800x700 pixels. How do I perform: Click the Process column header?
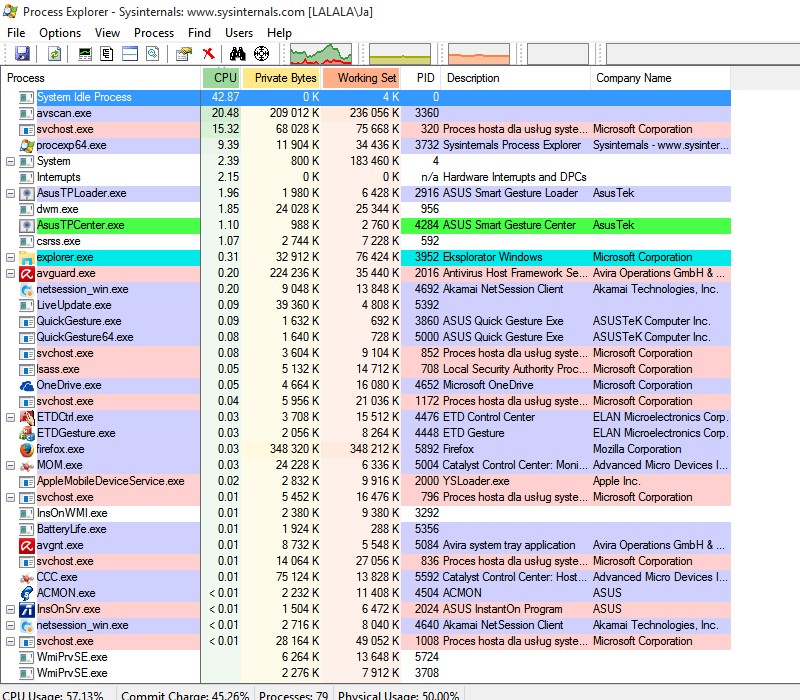101,78
